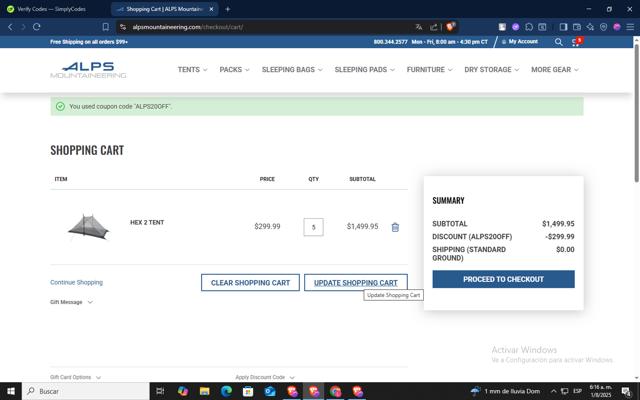
Task: Click the ESP language indicator in tray
Action: 577,391
